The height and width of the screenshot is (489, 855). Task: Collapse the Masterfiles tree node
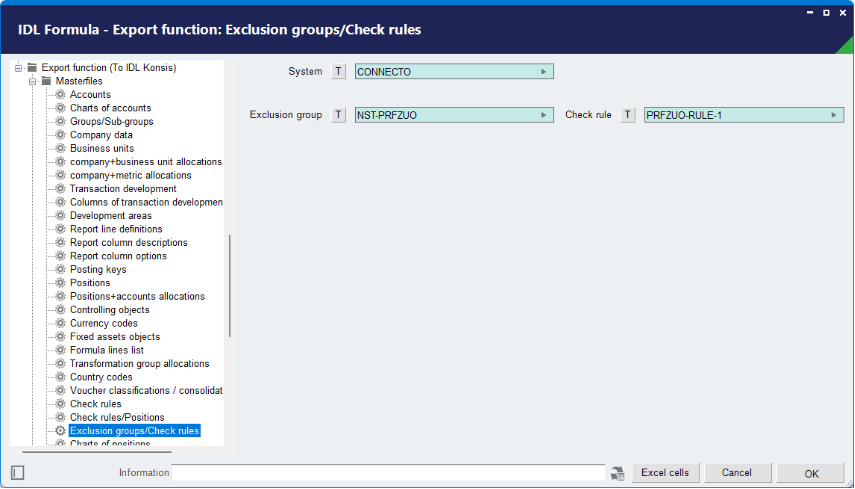pos(32,81)
